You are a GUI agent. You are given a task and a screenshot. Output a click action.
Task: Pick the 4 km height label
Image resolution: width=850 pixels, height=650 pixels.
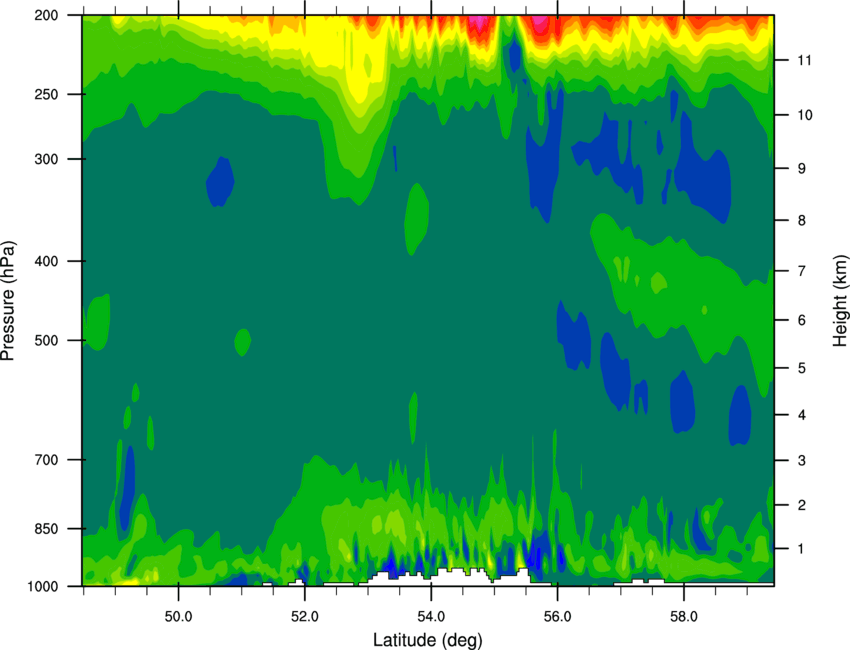coord(802,415)
